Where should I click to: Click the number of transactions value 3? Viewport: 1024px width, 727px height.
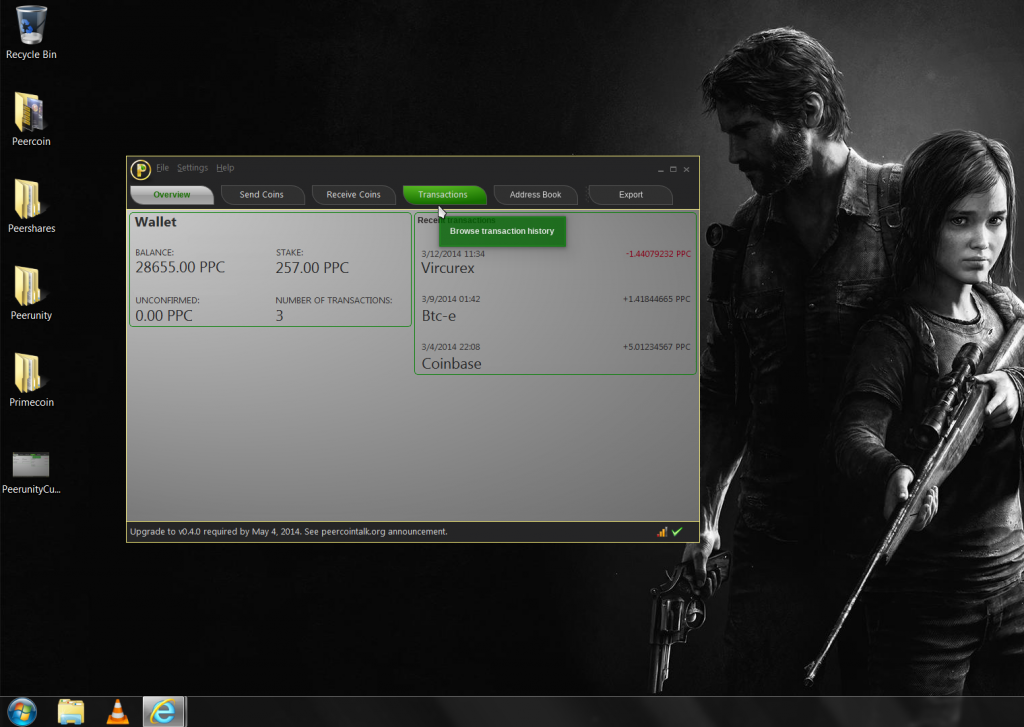280,316
